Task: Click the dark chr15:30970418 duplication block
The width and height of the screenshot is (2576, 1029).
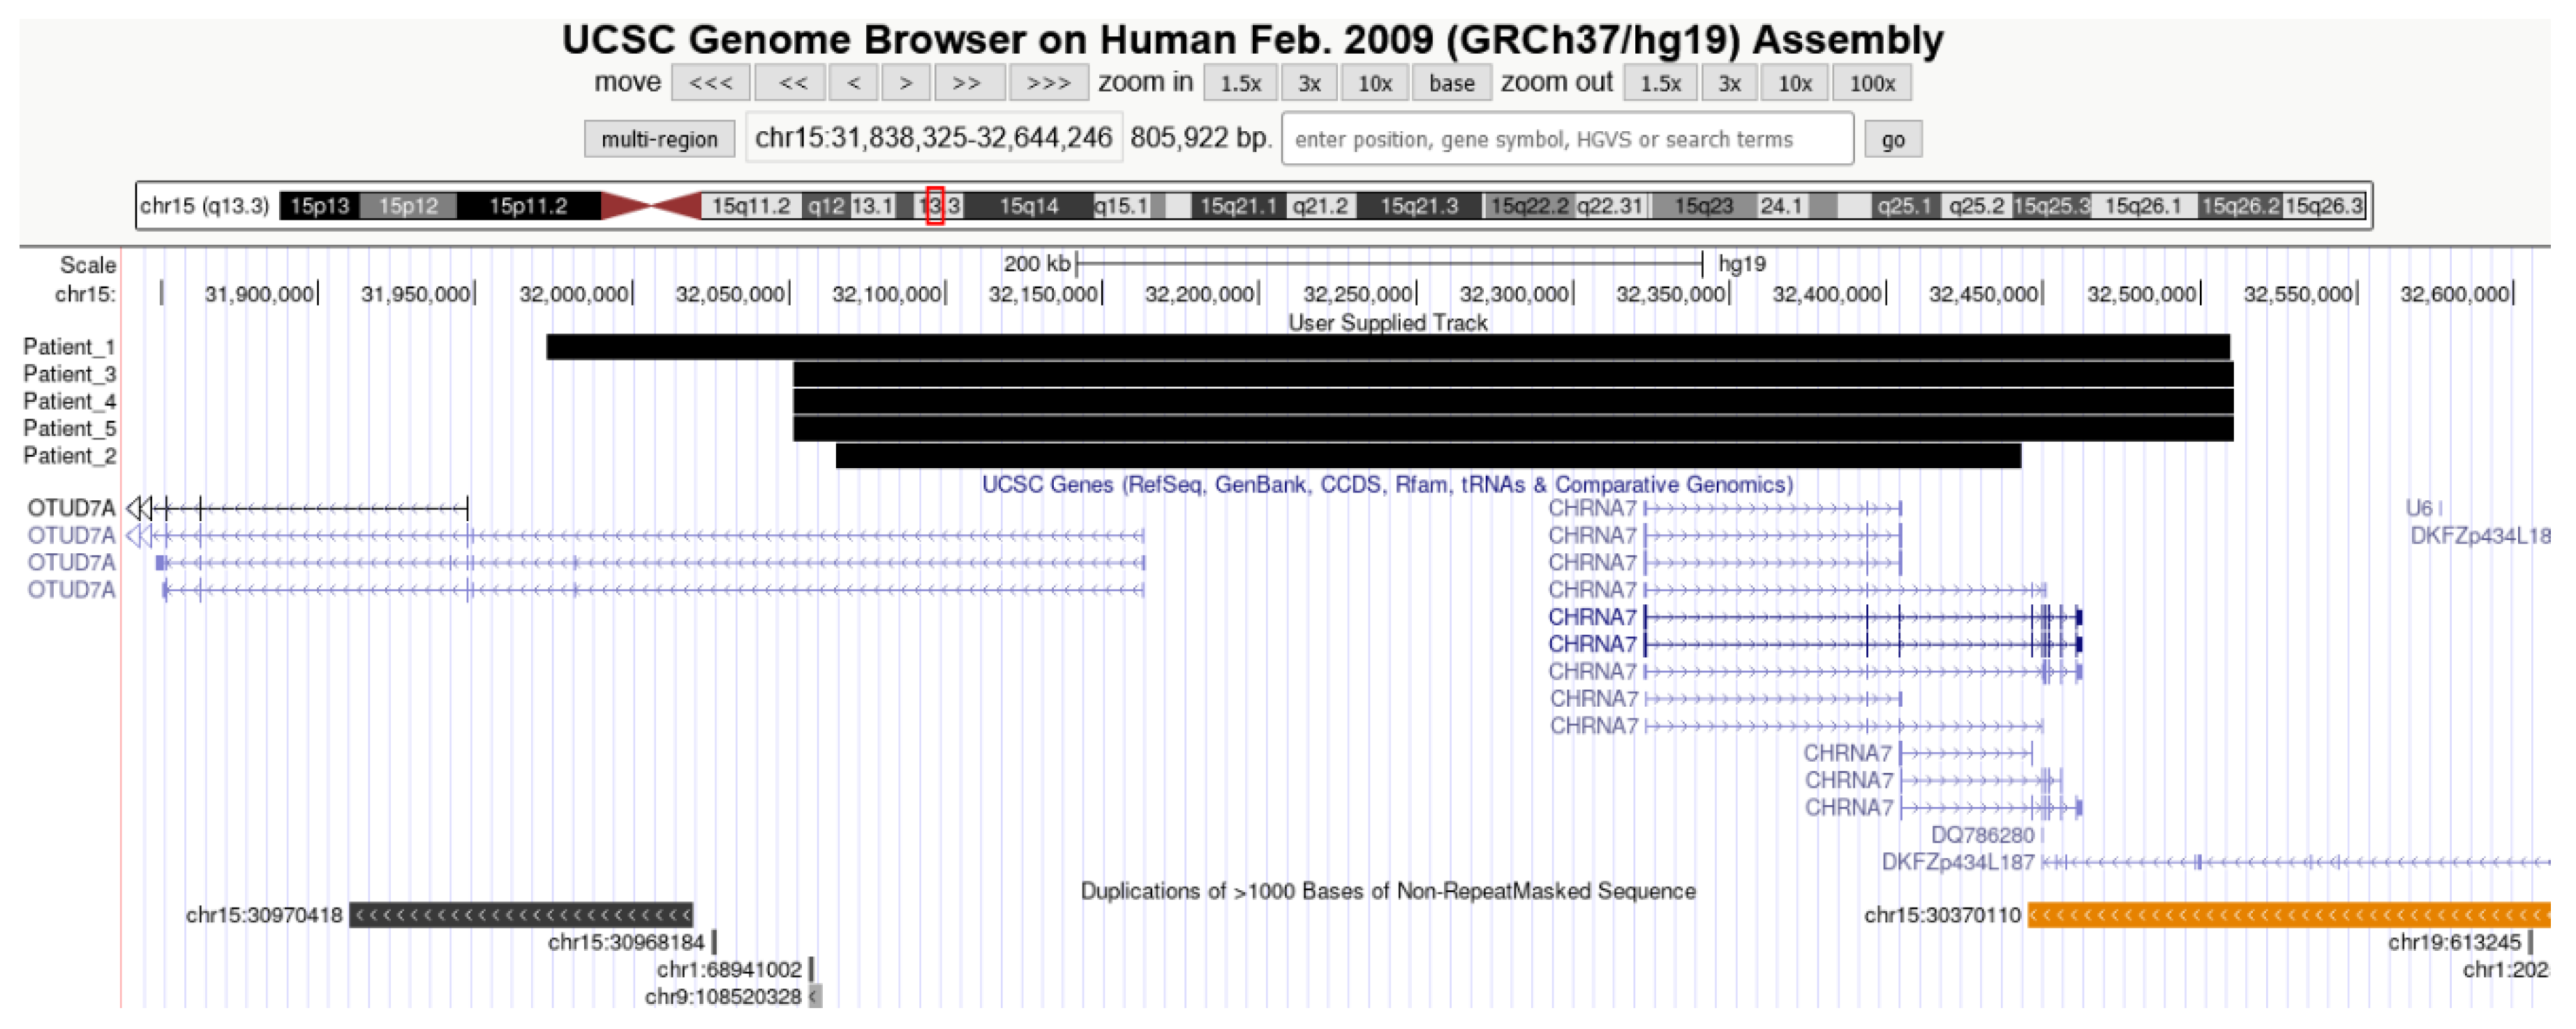Action: point(521,915)
